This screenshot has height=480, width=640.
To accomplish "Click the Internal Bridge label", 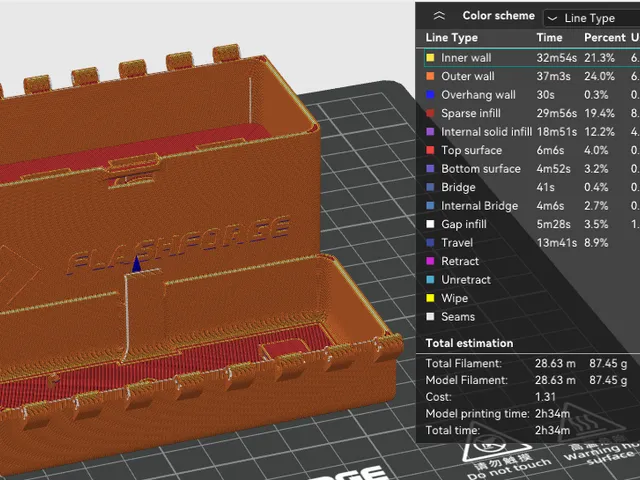I will pyautogui.click(x=480, y=206).
